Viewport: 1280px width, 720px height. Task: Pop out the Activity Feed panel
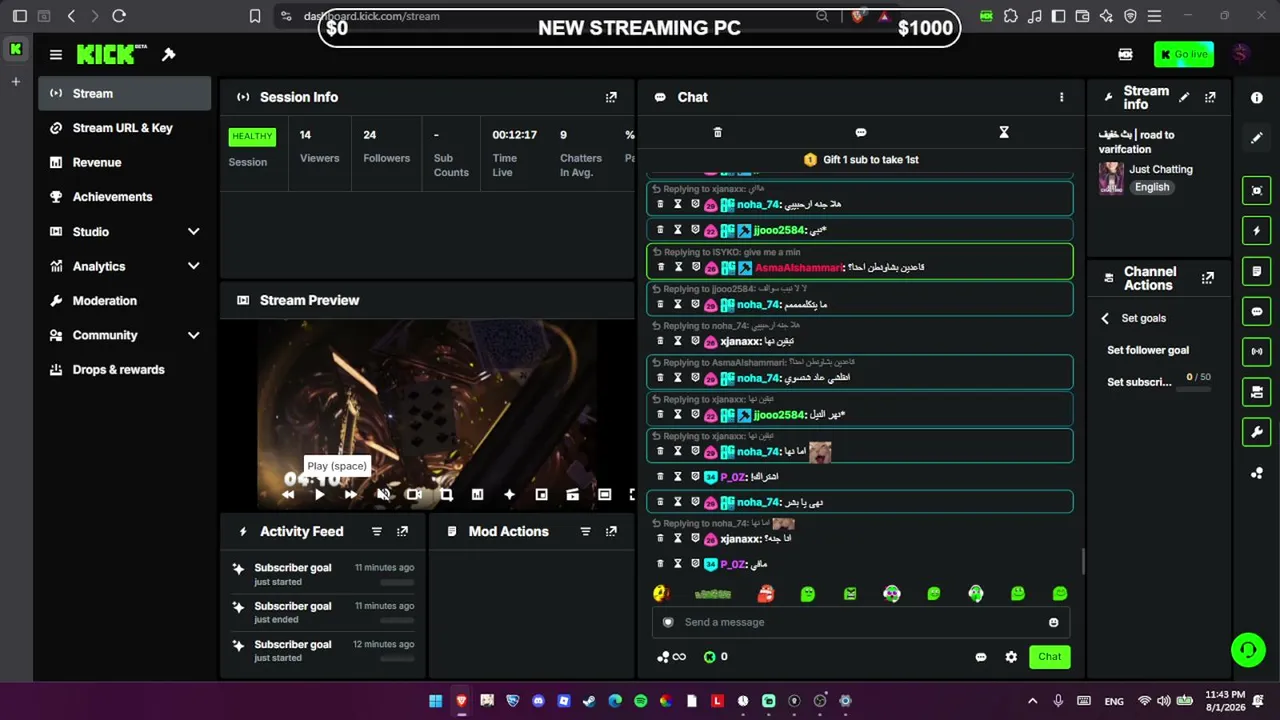402,532
